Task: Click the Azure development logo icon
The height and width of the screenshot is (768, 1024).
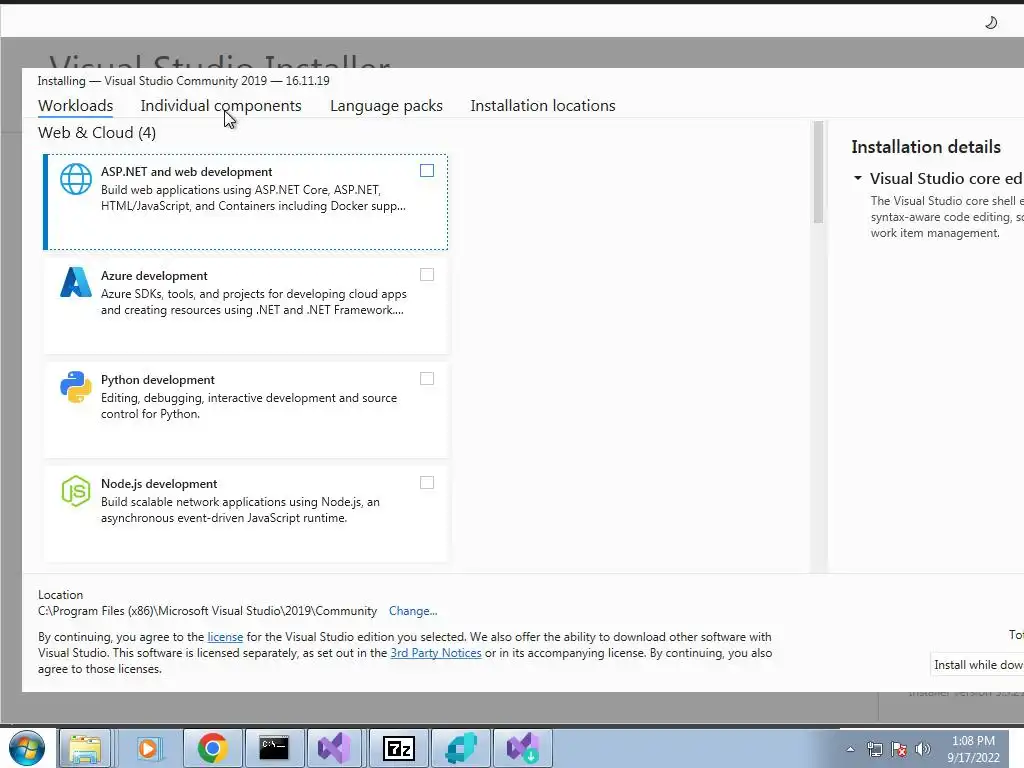Action: click(x=76, y=282)
